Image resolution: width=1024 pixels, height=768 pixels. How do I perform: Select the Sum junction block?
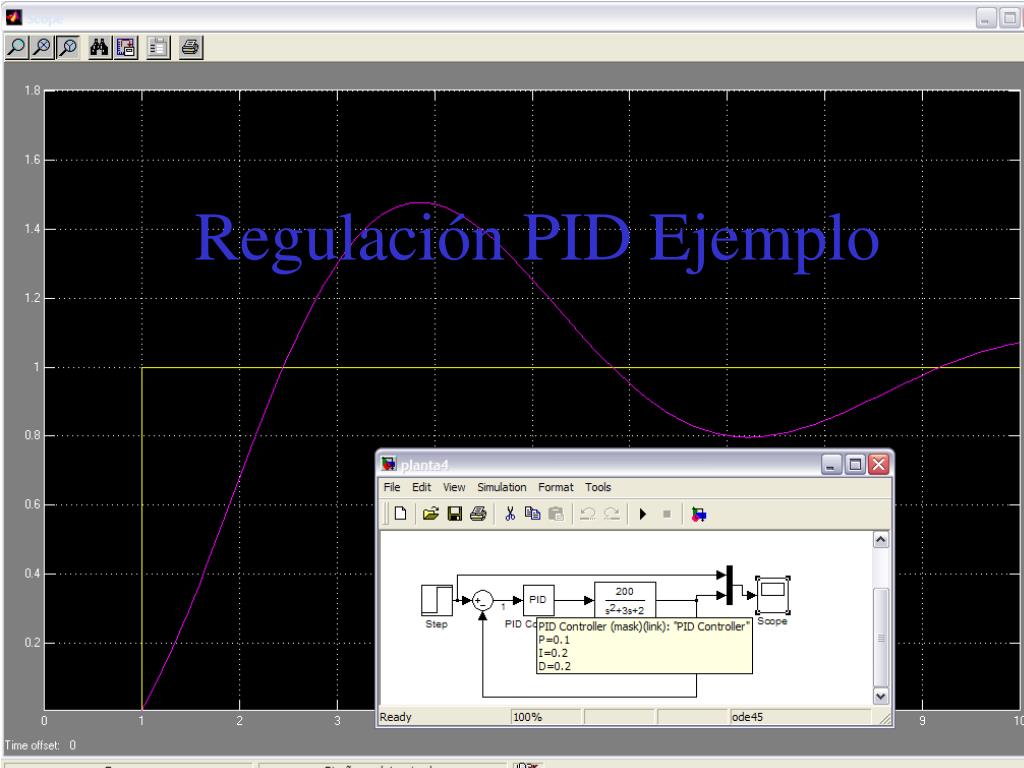tap(483, 600)
